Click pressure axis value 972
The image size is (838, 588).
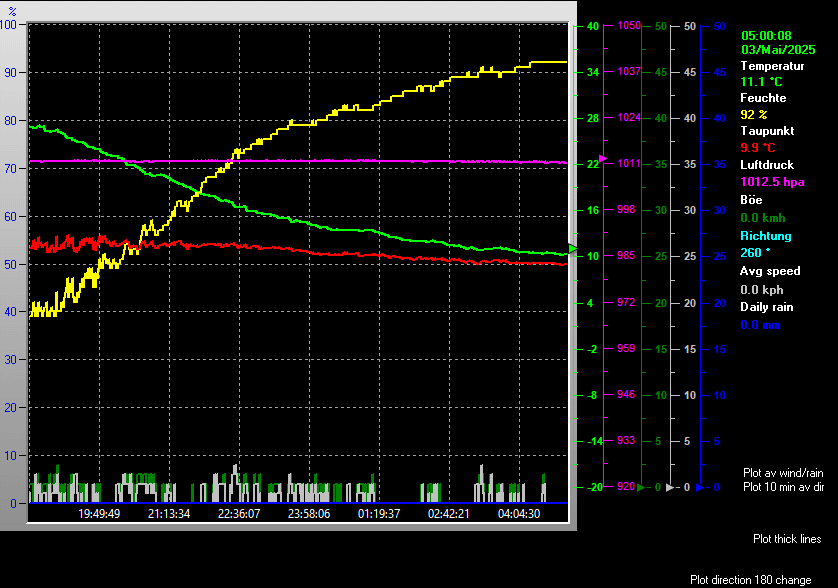(626, 302)
